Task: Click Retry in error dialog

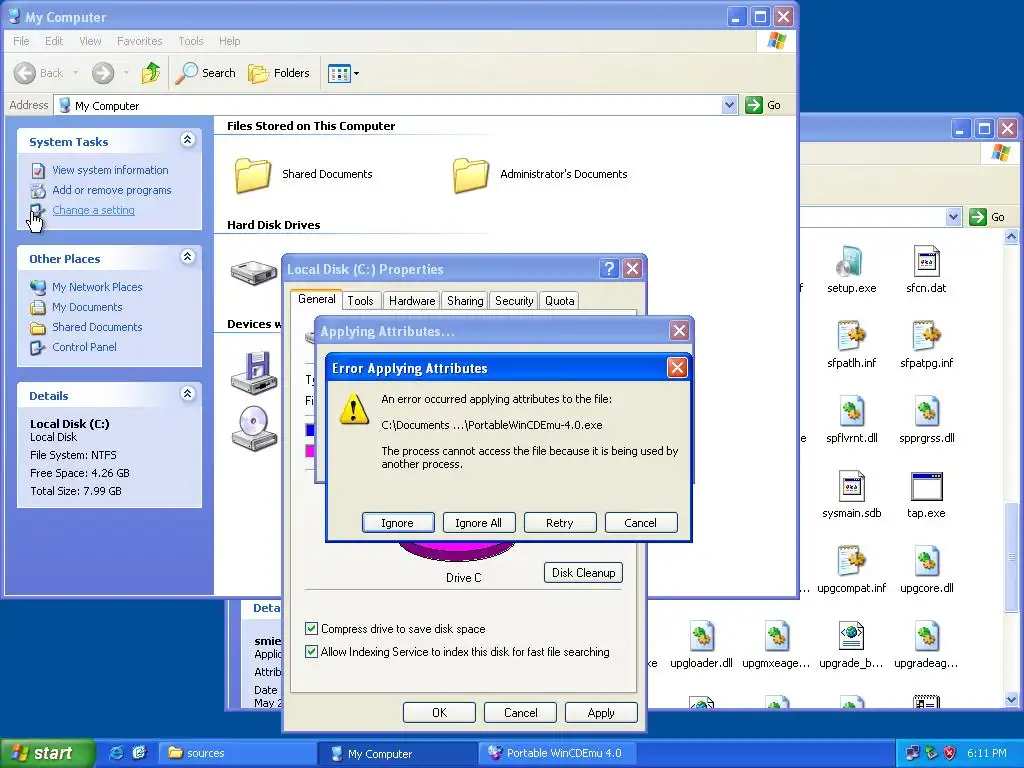Action: tap(560, 522)
